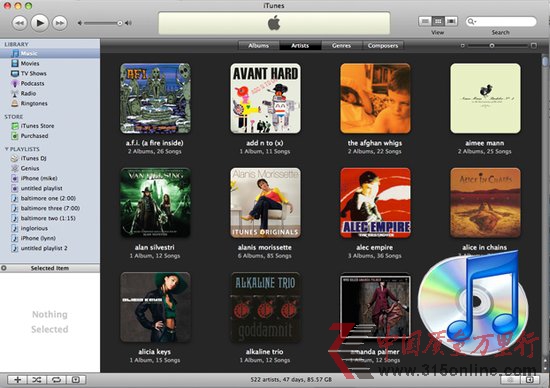This screenshot has width=550, height=388.
Task: Click the low volume speaker icon
Action: coord(80,23)
